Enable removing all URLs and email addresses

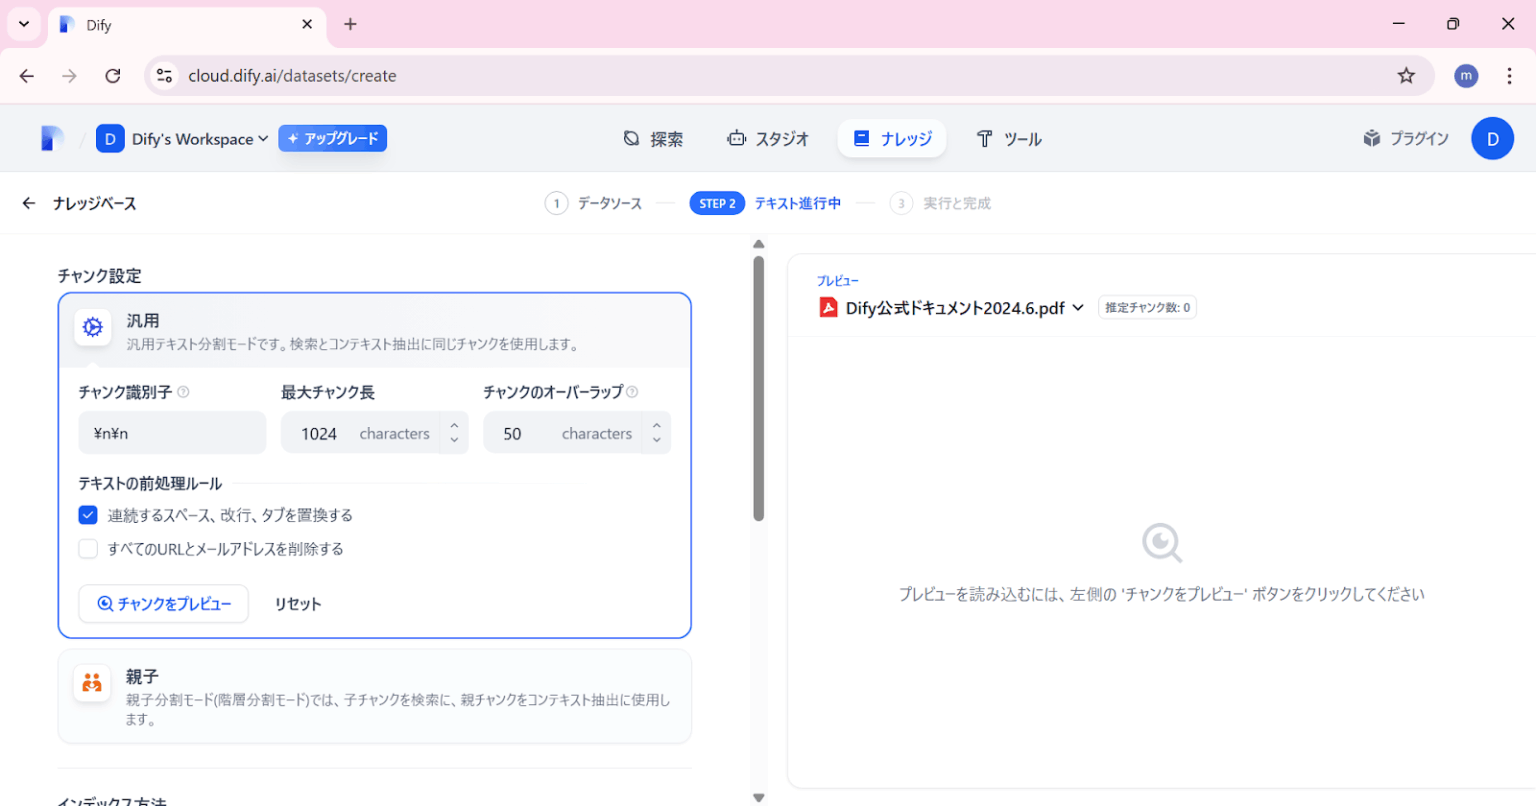(88, 548)
